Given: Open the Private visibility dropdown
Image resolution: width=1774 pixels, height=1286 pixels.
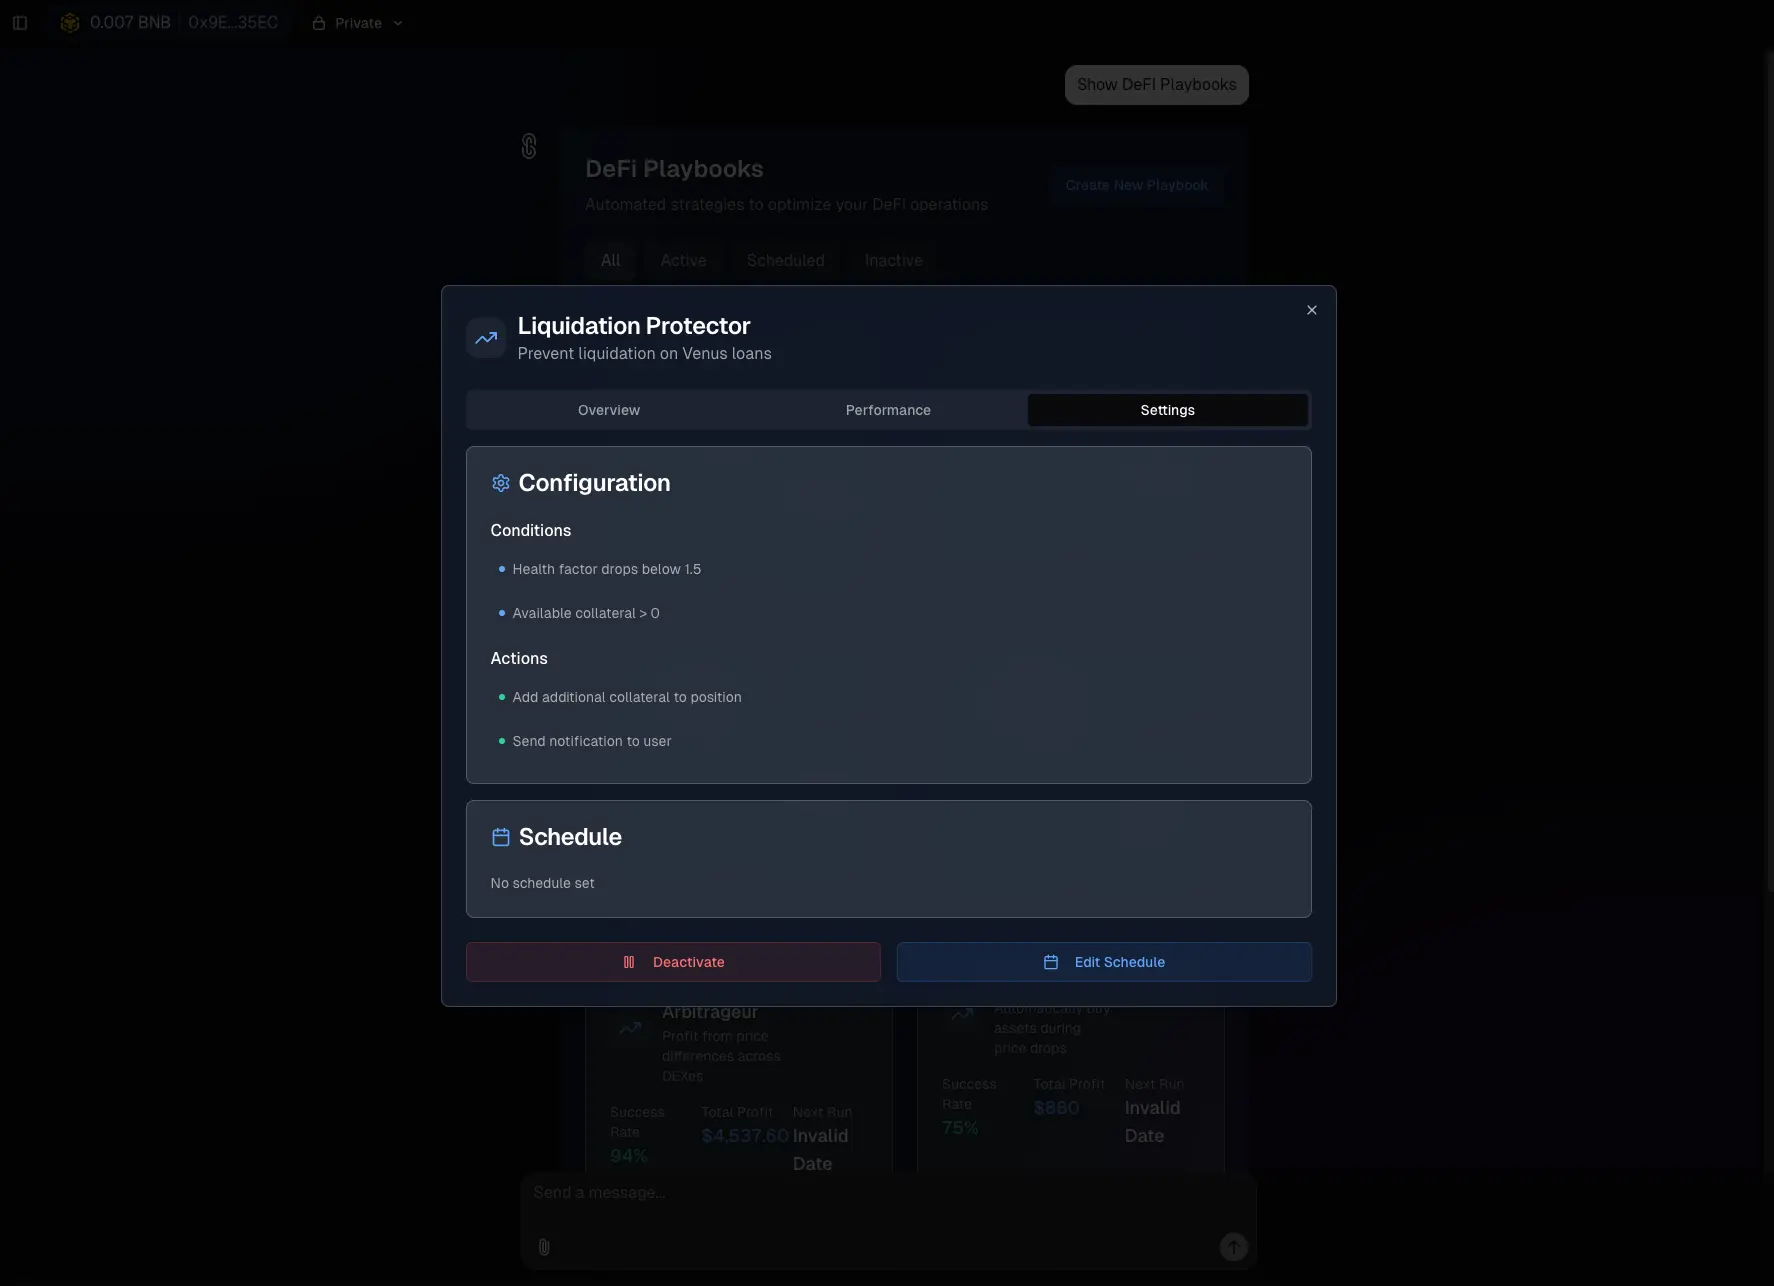Looking at the screenshot, I should (358, 23).
